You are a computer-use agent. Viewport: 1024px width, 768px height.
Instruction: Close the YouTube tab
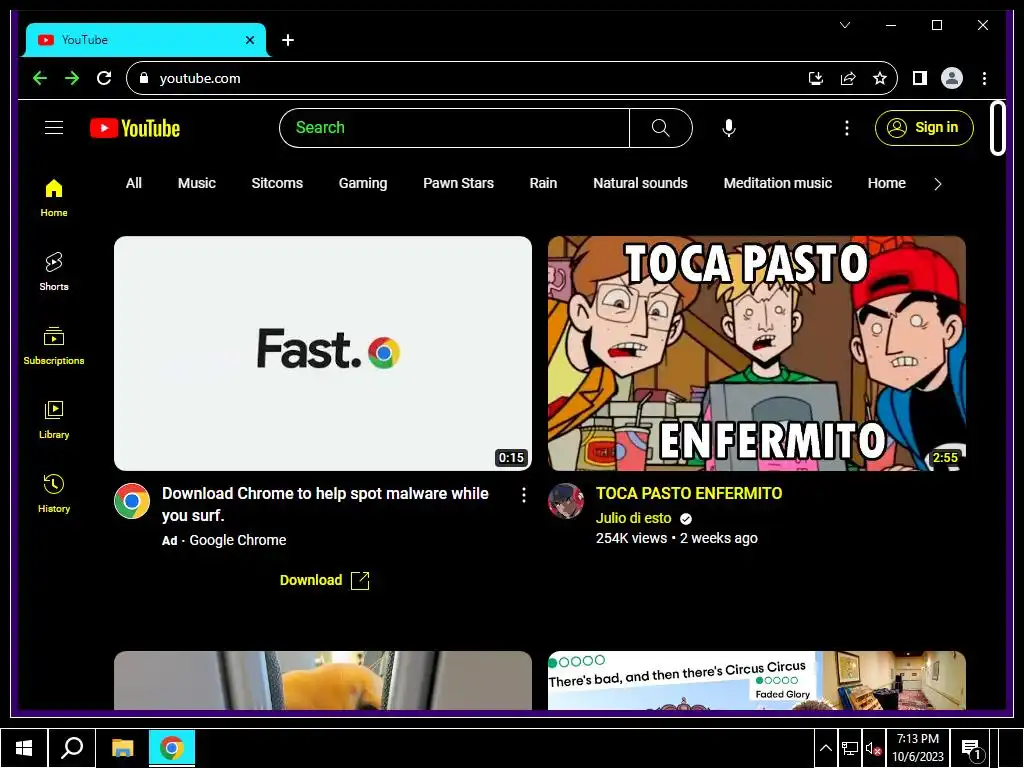[x=249, y=40]
